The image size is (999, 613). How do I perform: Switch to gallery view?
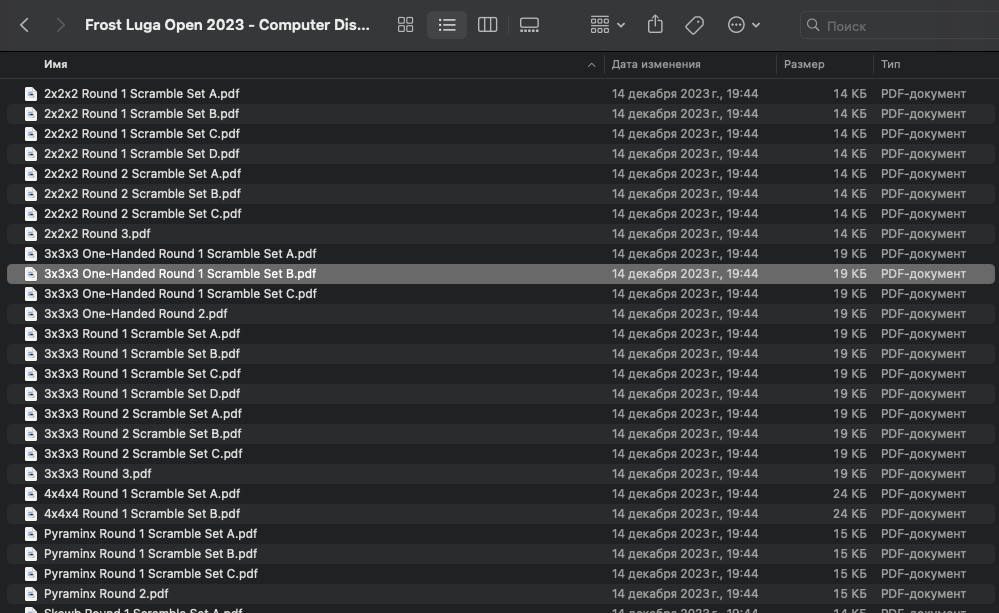(x=530, y=25)
